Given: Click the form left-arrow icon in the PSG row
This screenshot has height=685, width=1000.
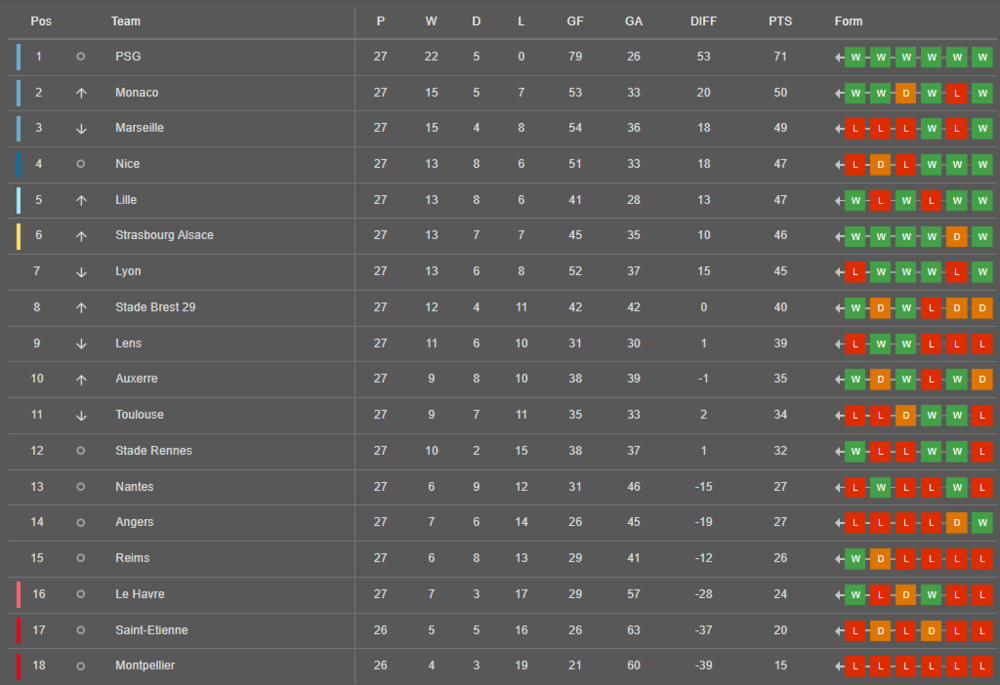Looking at the screenshot, I should [839, 57].
